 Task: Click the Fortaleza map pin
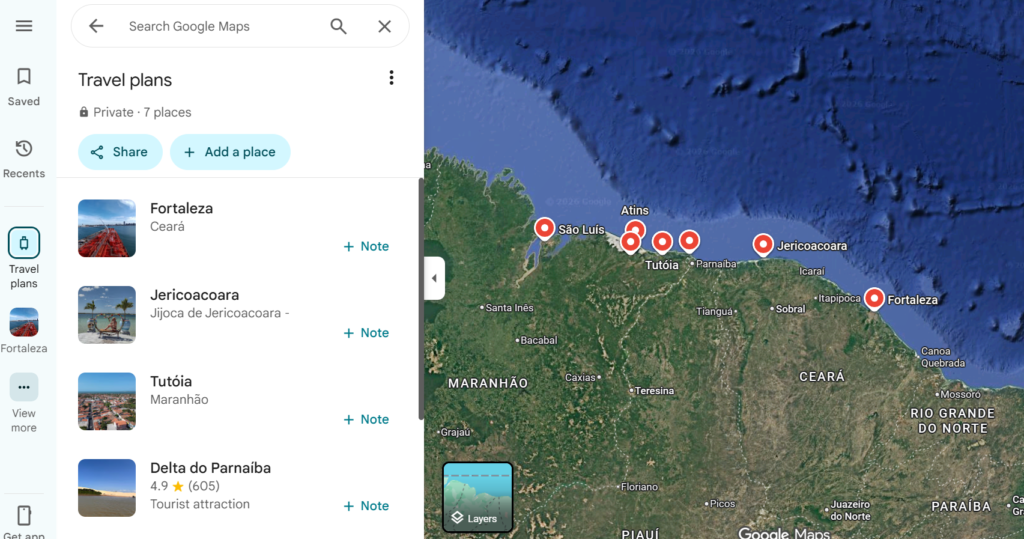click(874, 299)
